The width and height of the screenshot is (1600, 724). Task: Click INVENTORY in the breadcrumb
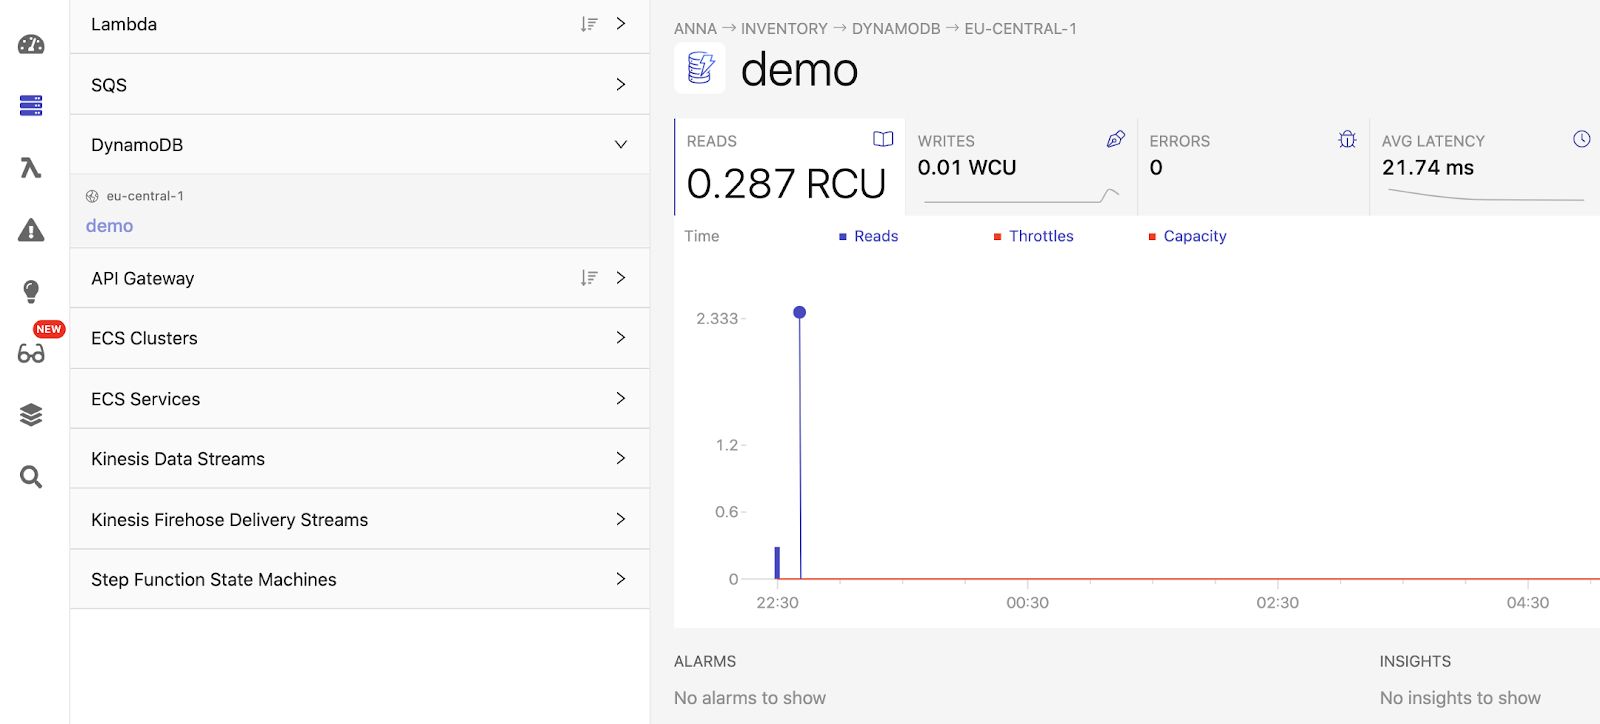point(784,29)
